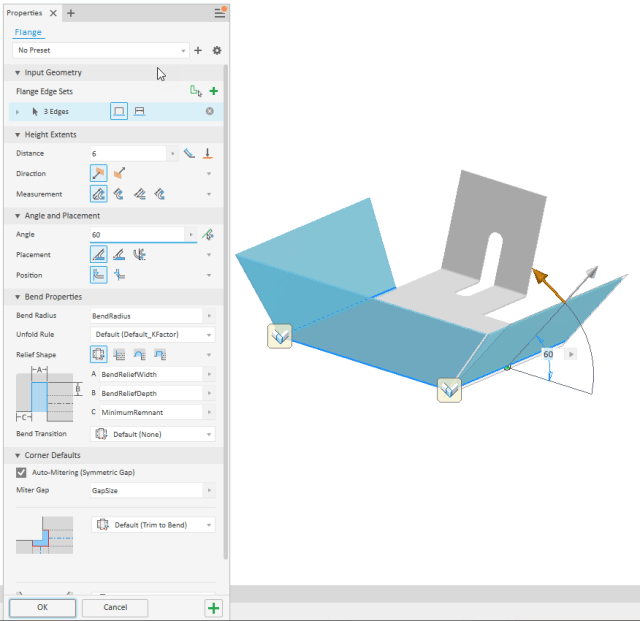The image size is (640, 621).
Task: Open the Properties panel hamburger menu
Action: pyautogui.click(x=220, y=13)
